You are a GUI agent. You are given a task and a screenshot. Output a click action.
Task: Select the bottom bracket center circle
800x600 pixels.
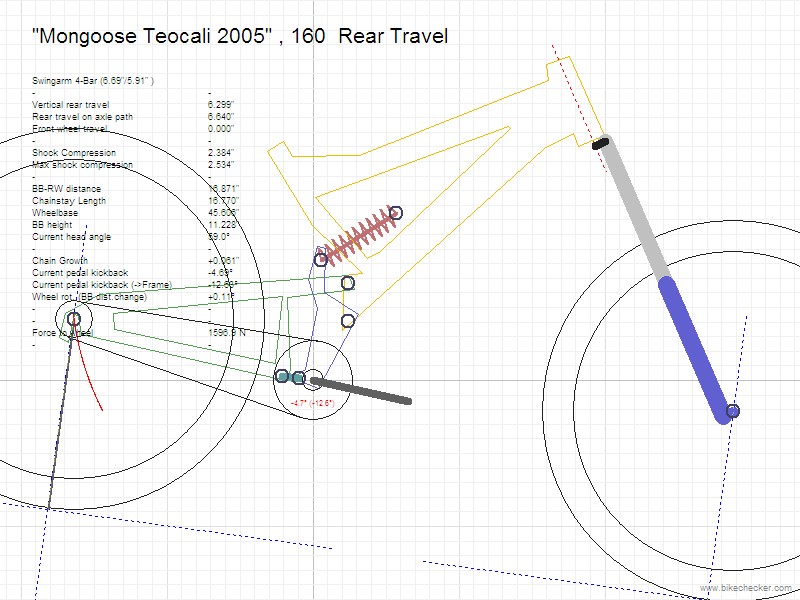(313, 378)
